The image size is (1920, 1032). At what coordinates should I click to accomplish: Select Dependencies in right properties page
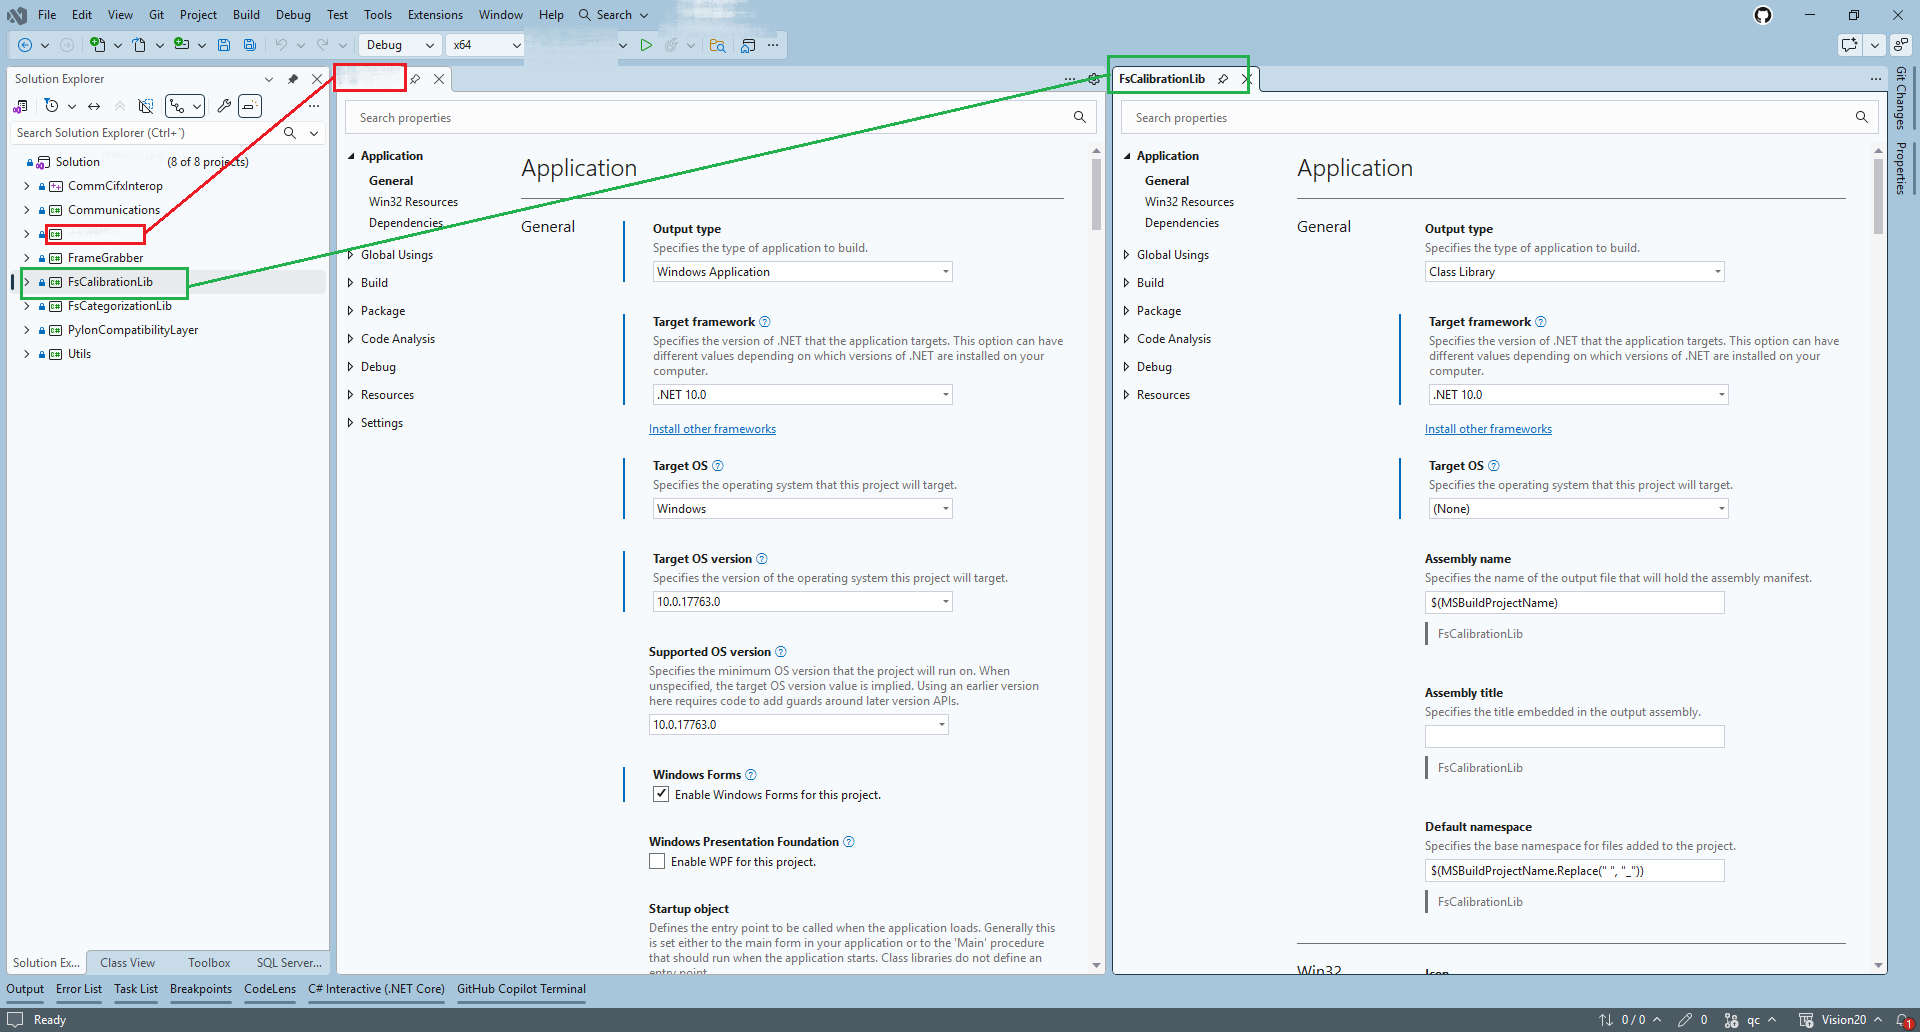[x=1181, y=223]
